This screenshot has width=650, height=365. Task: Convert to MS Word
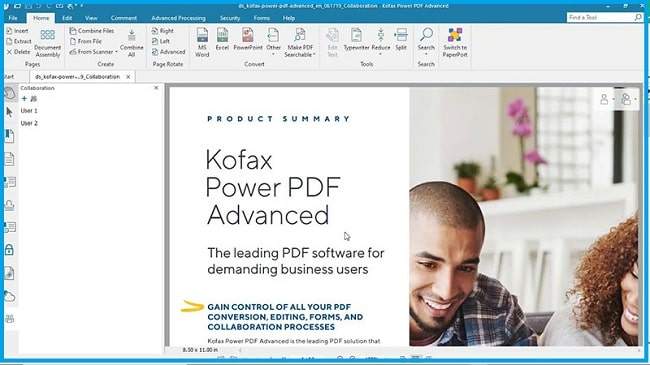(x=202, y=43)
